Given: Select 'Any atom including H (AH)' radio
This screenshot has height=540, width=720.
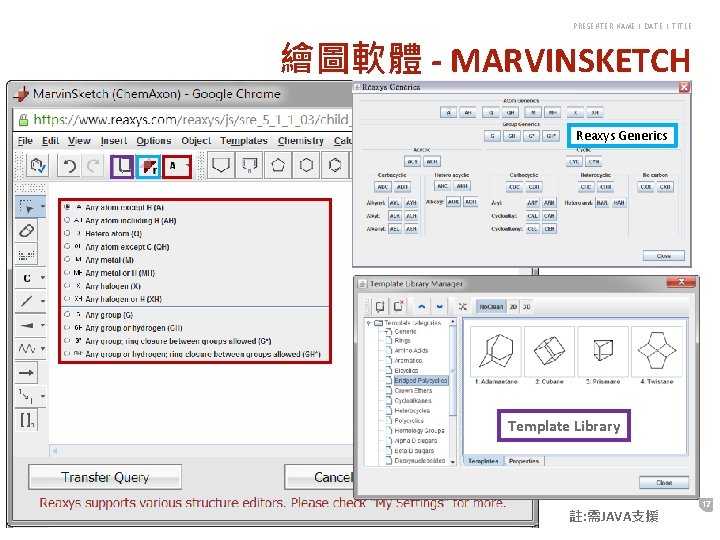Looking at the screenshot, I should 68,220.
